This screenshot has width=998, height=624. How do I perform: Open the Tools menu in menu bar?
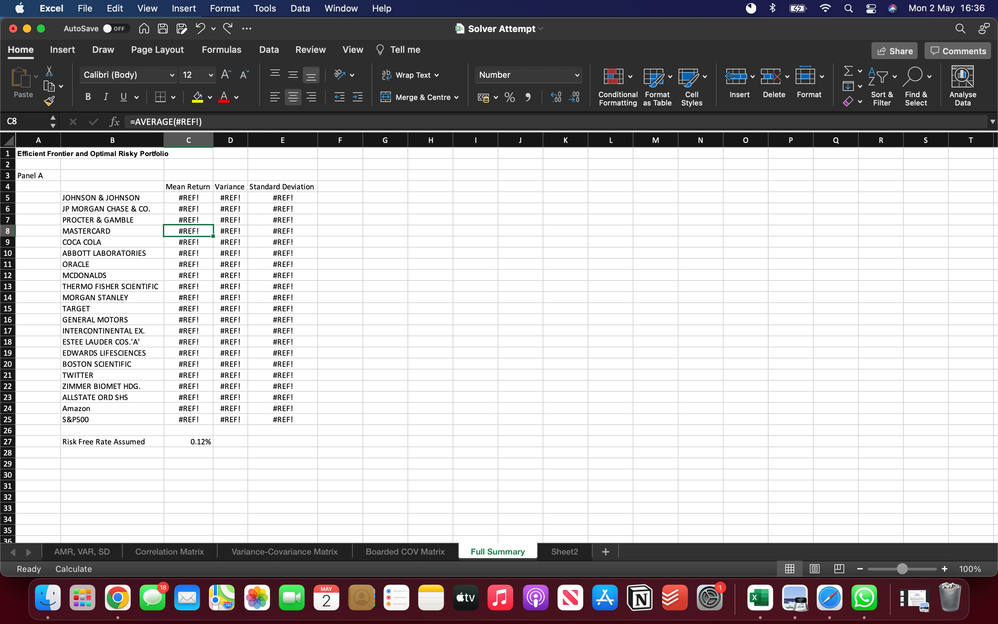pos(265,8)
